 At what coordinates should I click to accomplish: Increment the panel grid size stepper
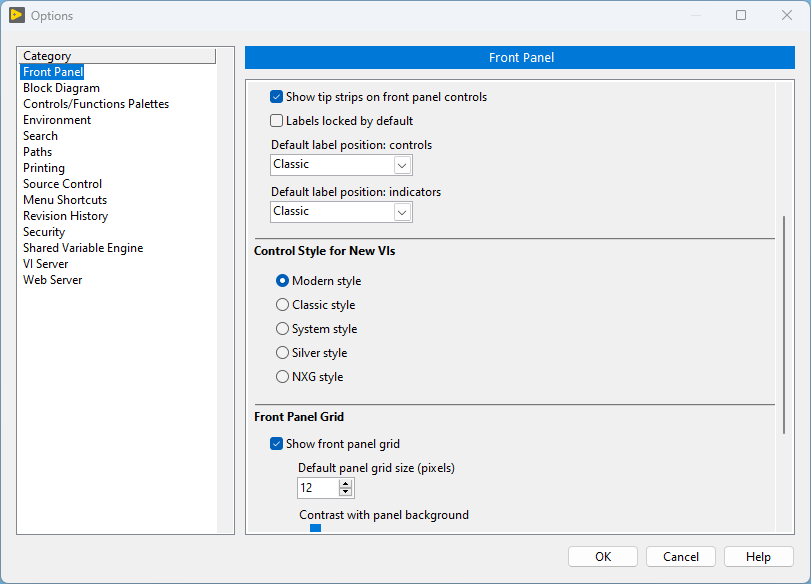click(x=346, y=484)
